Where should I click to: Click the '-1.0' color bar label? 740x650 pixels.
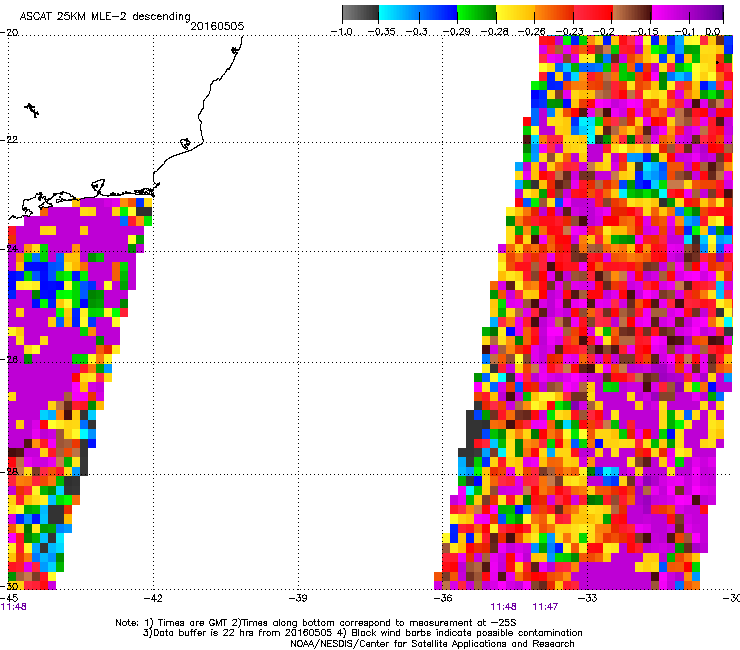tap(341, 32)
